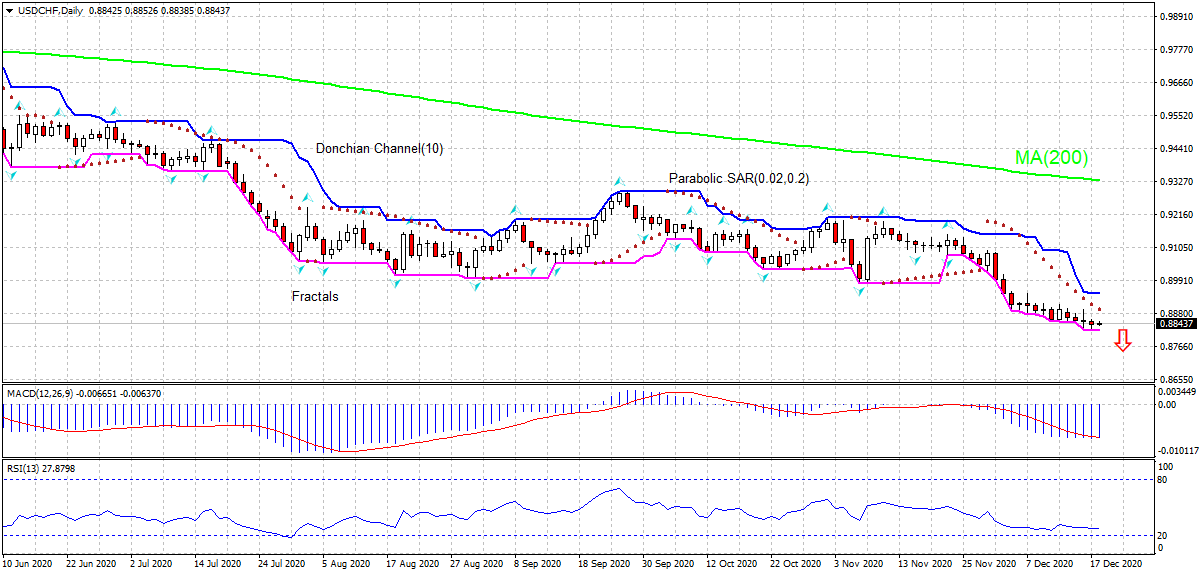Click MACD axis value -0.010117

tap(1176, 450)
